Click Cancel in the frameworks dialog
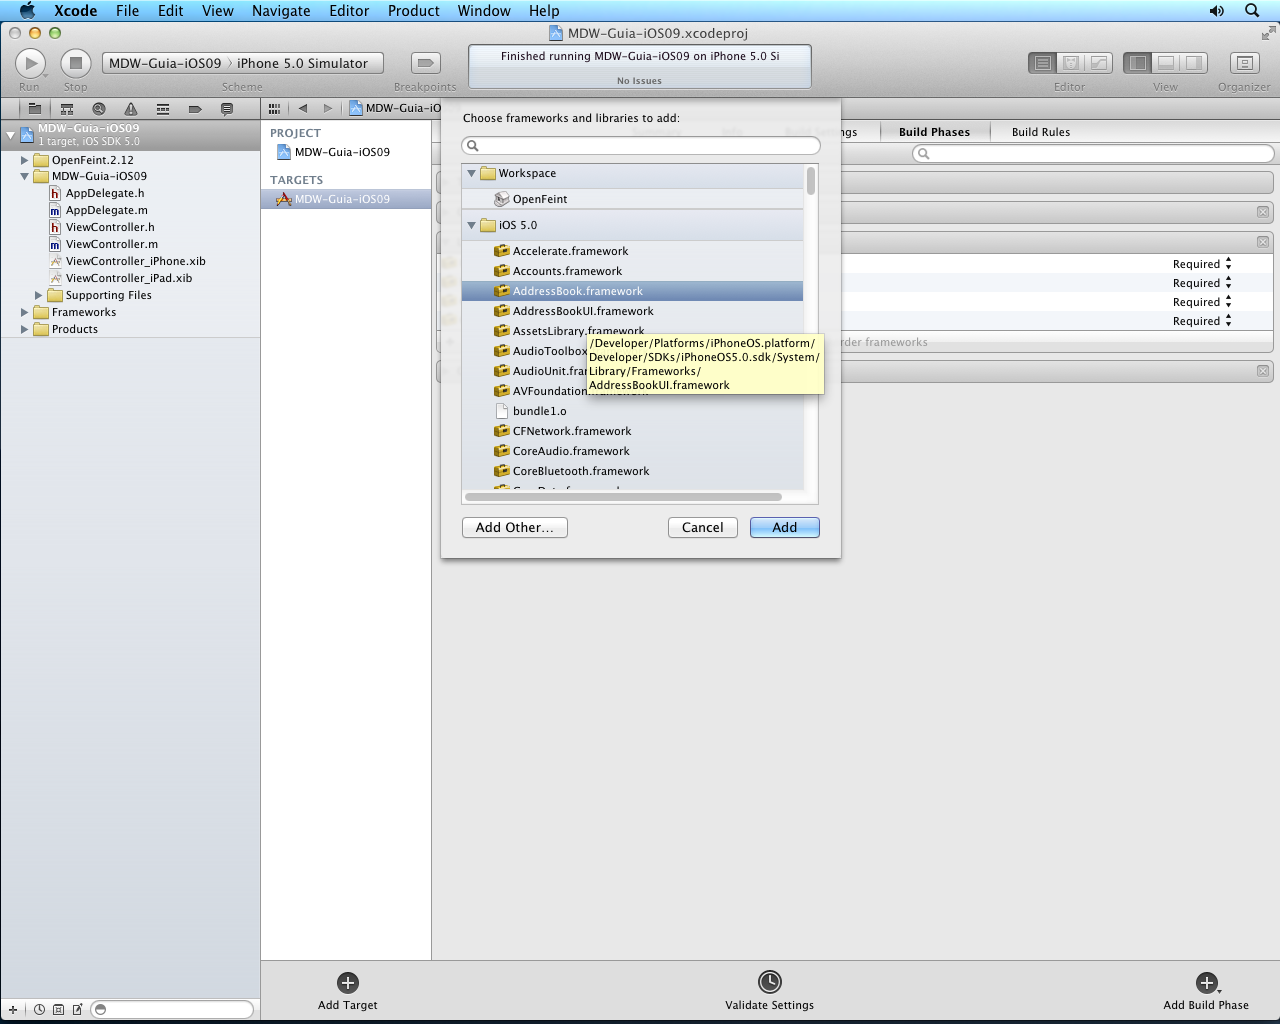Image resolution: width=1280 pixels, height=1024 pixels. pyautogui.click(x=703, y=527)
